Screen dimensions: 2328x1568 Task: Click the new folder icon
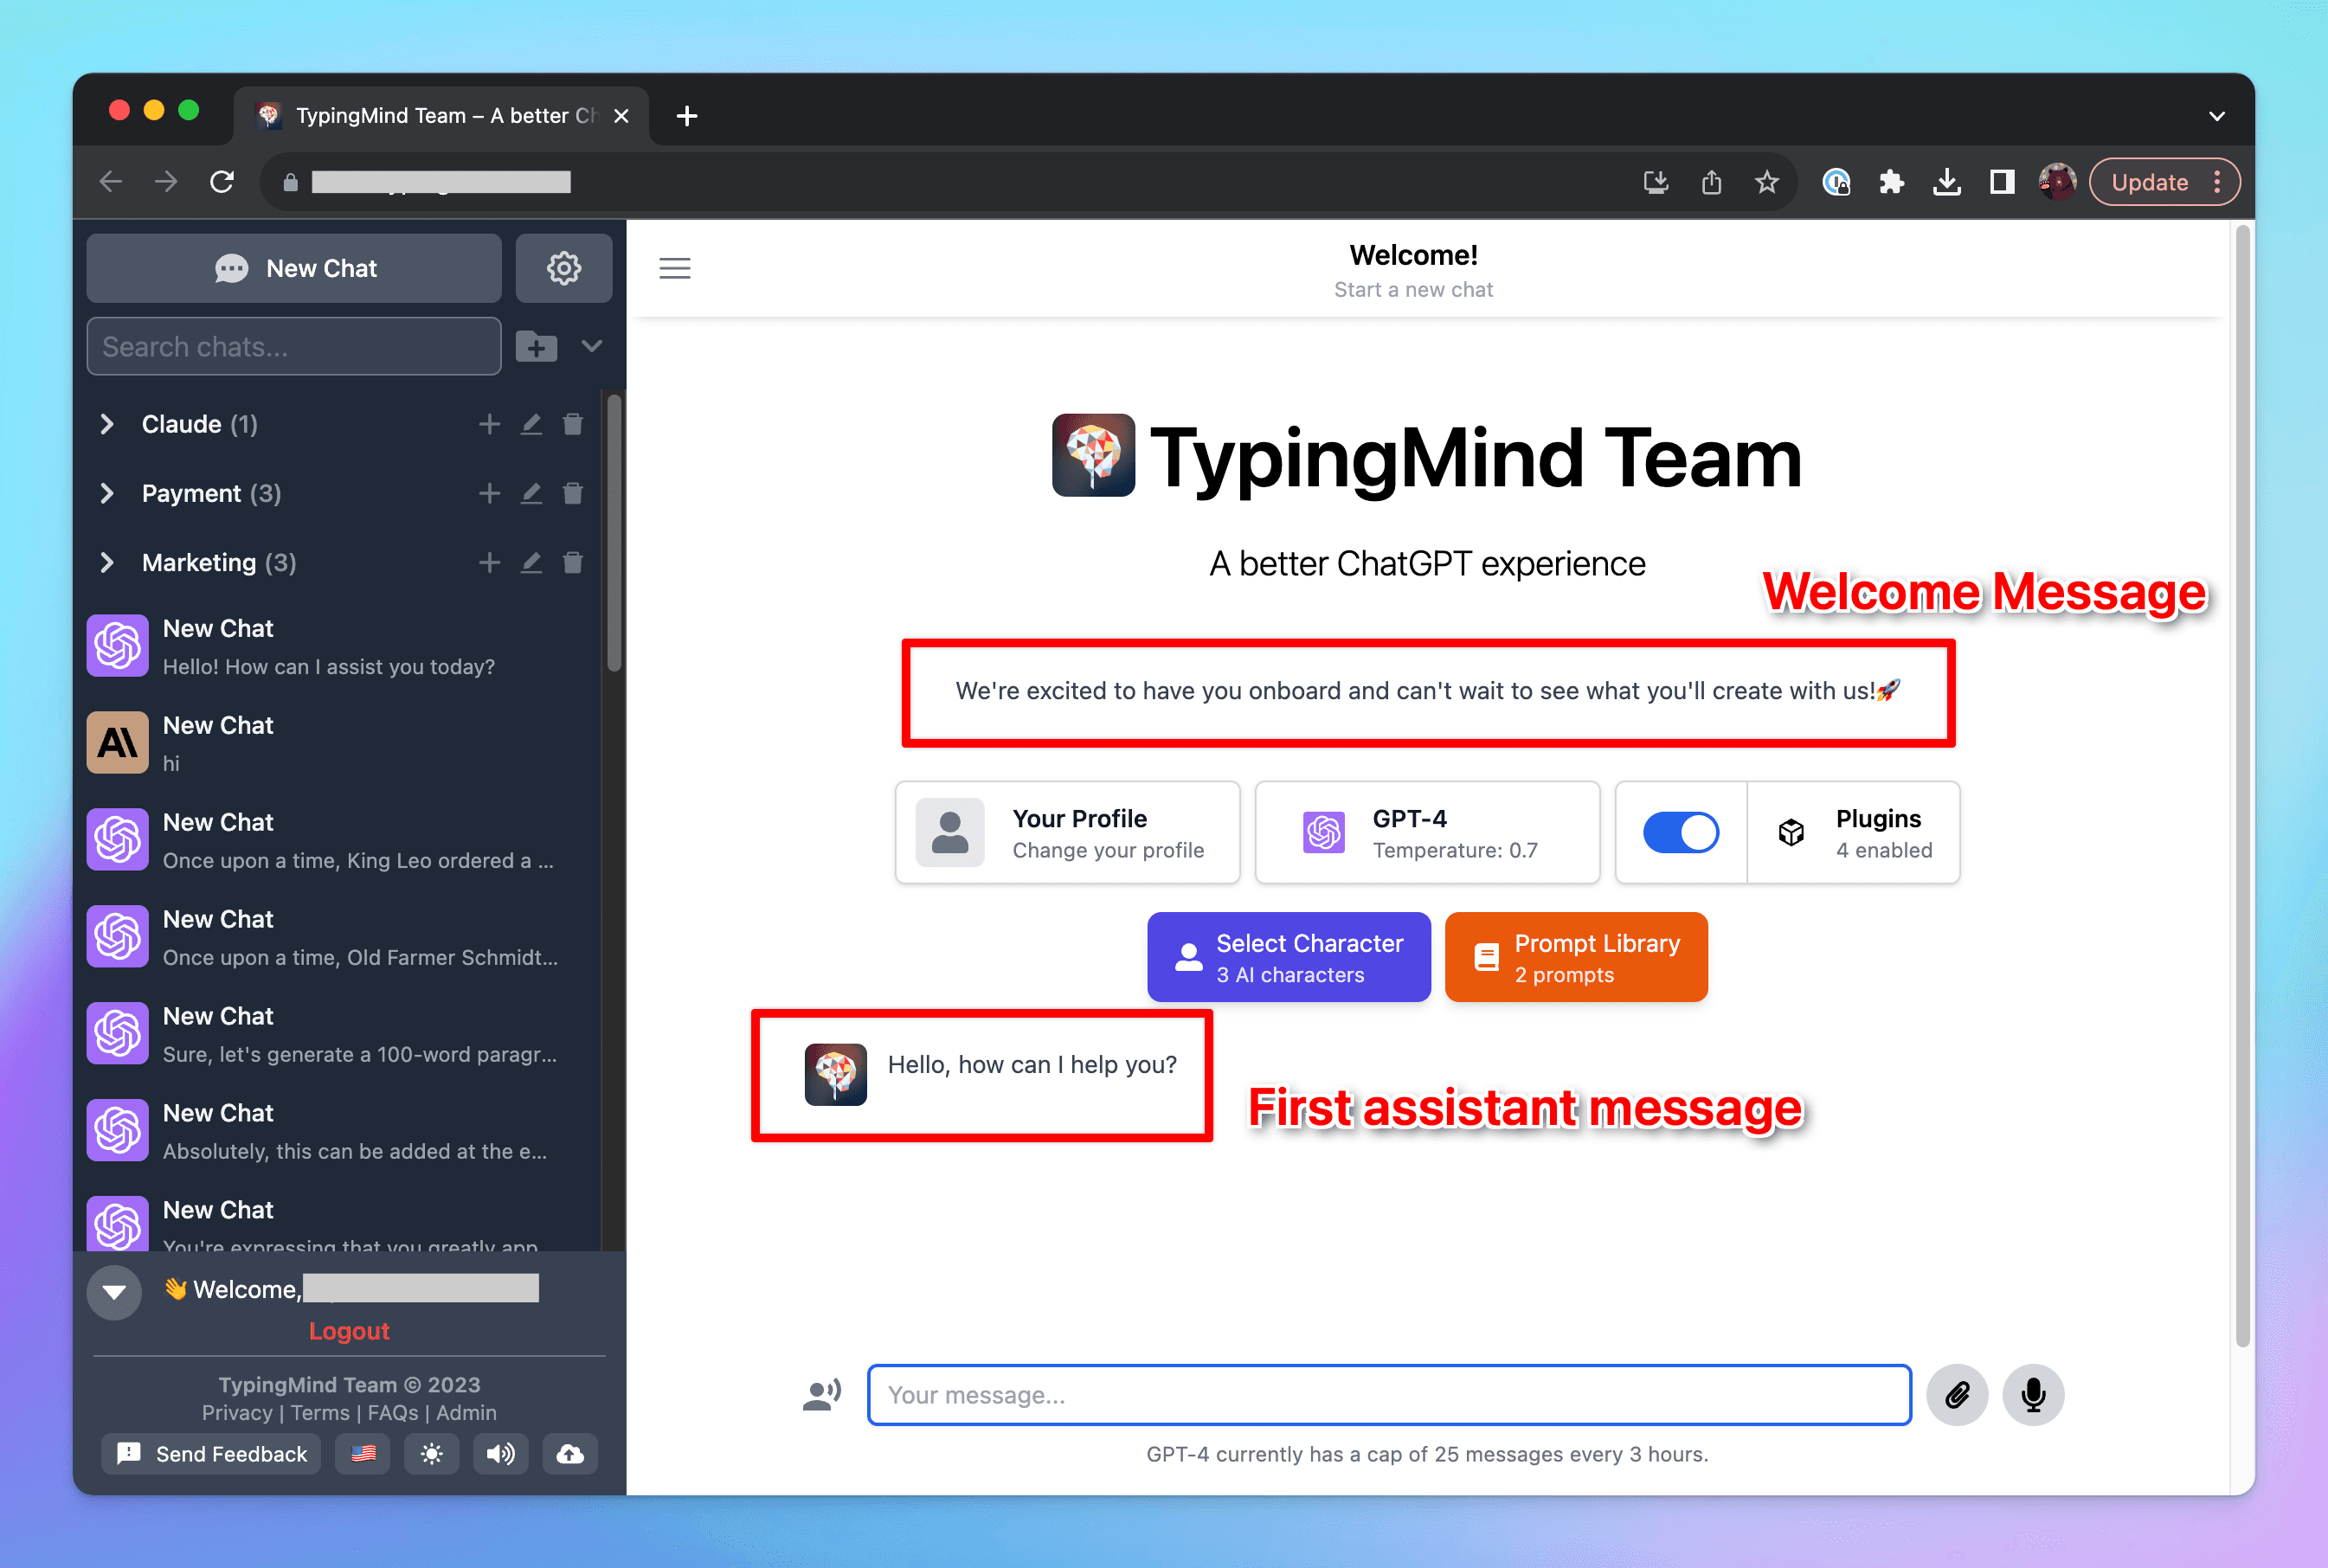tap(536, 347)
